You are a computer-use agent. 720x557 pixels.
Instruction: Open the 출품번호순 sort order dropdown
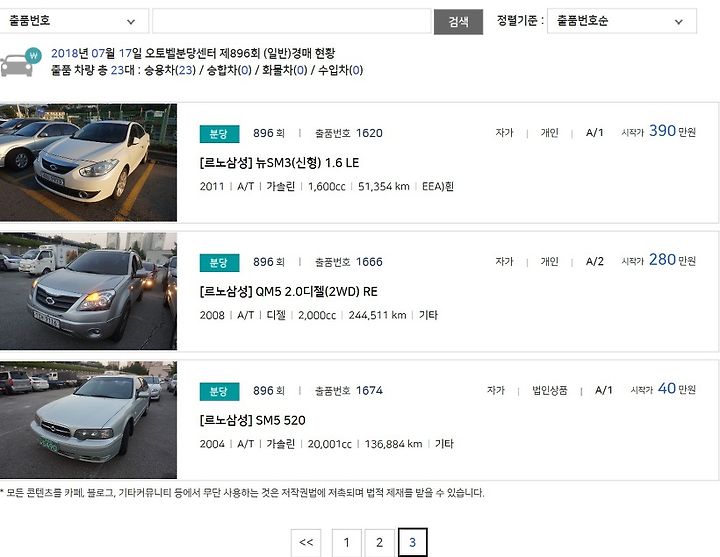point(622,21)
